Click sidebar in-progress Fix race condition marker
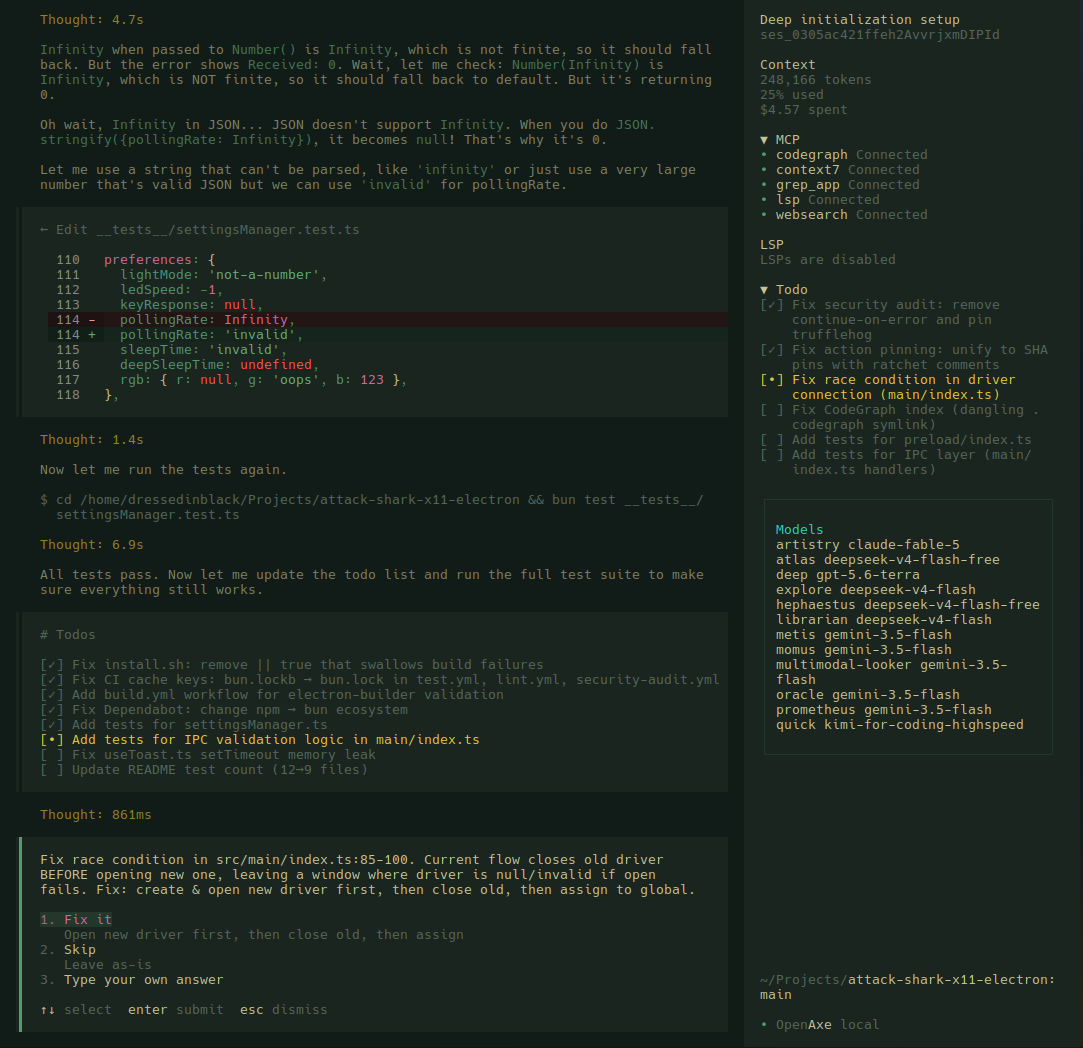The height and width of the screenshot is (1048, 1083). [x=771, y=379]
